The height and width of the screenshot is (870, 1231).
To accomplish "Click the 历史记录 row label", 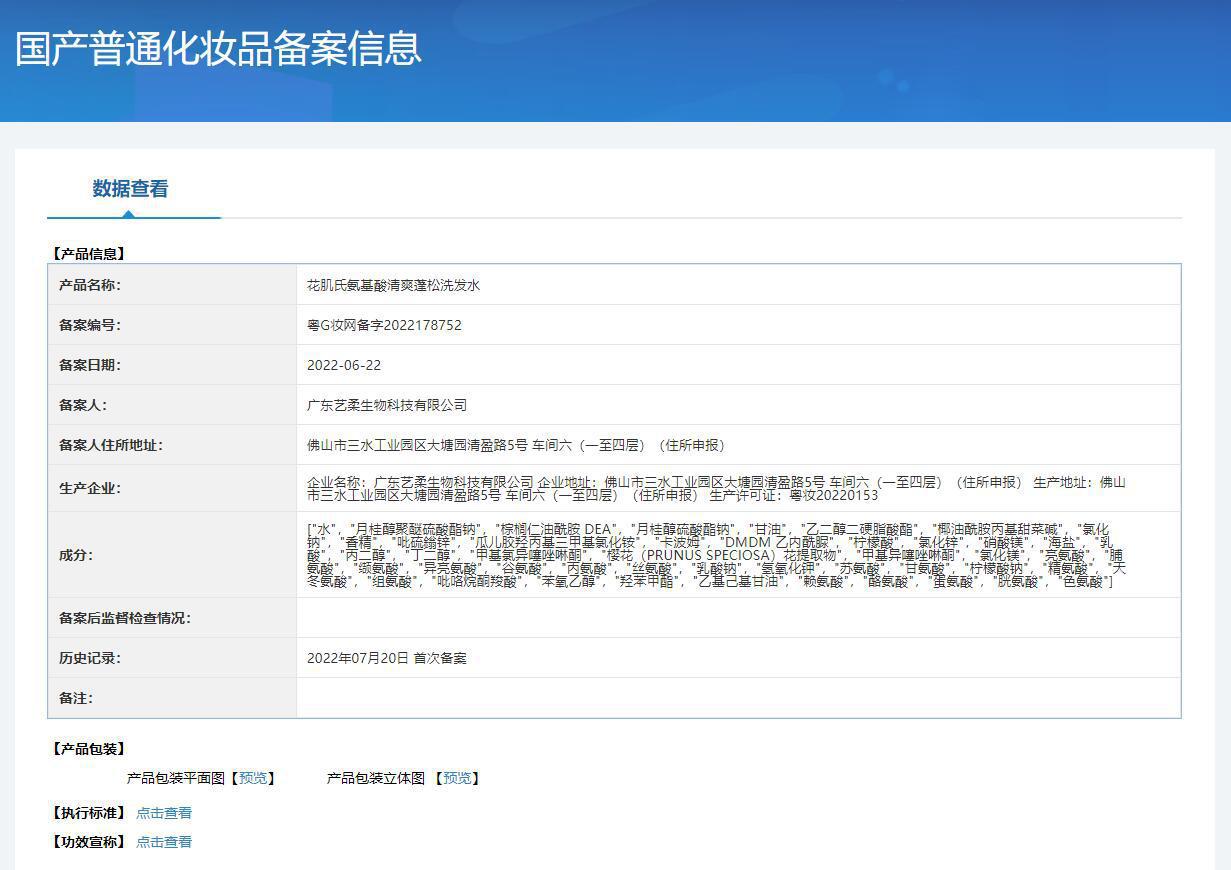I will click(x=90, y=658).
